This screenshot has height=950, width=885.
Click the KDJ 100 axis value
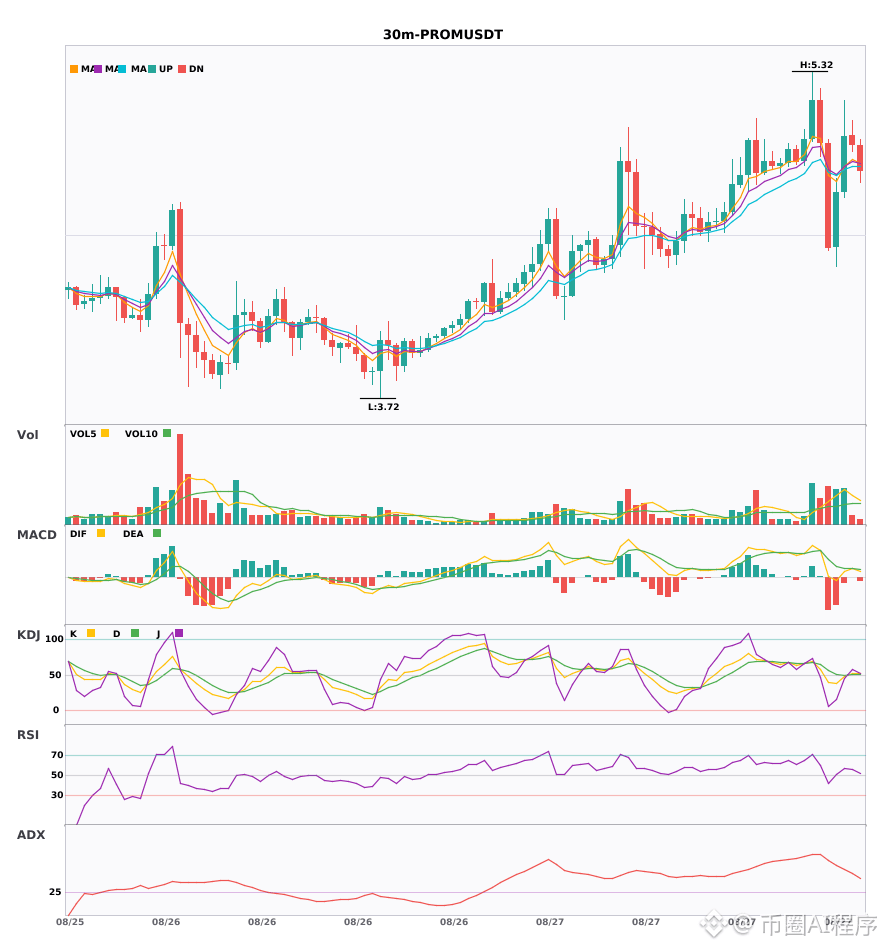(55, 639)
